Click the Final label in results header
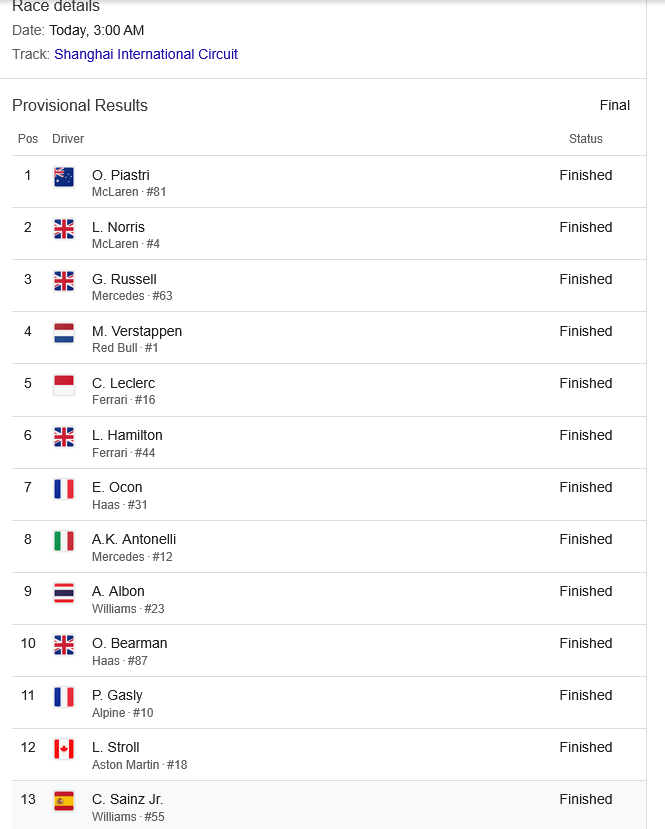Screen dimensions: 665x829 (x=615, y=106)
